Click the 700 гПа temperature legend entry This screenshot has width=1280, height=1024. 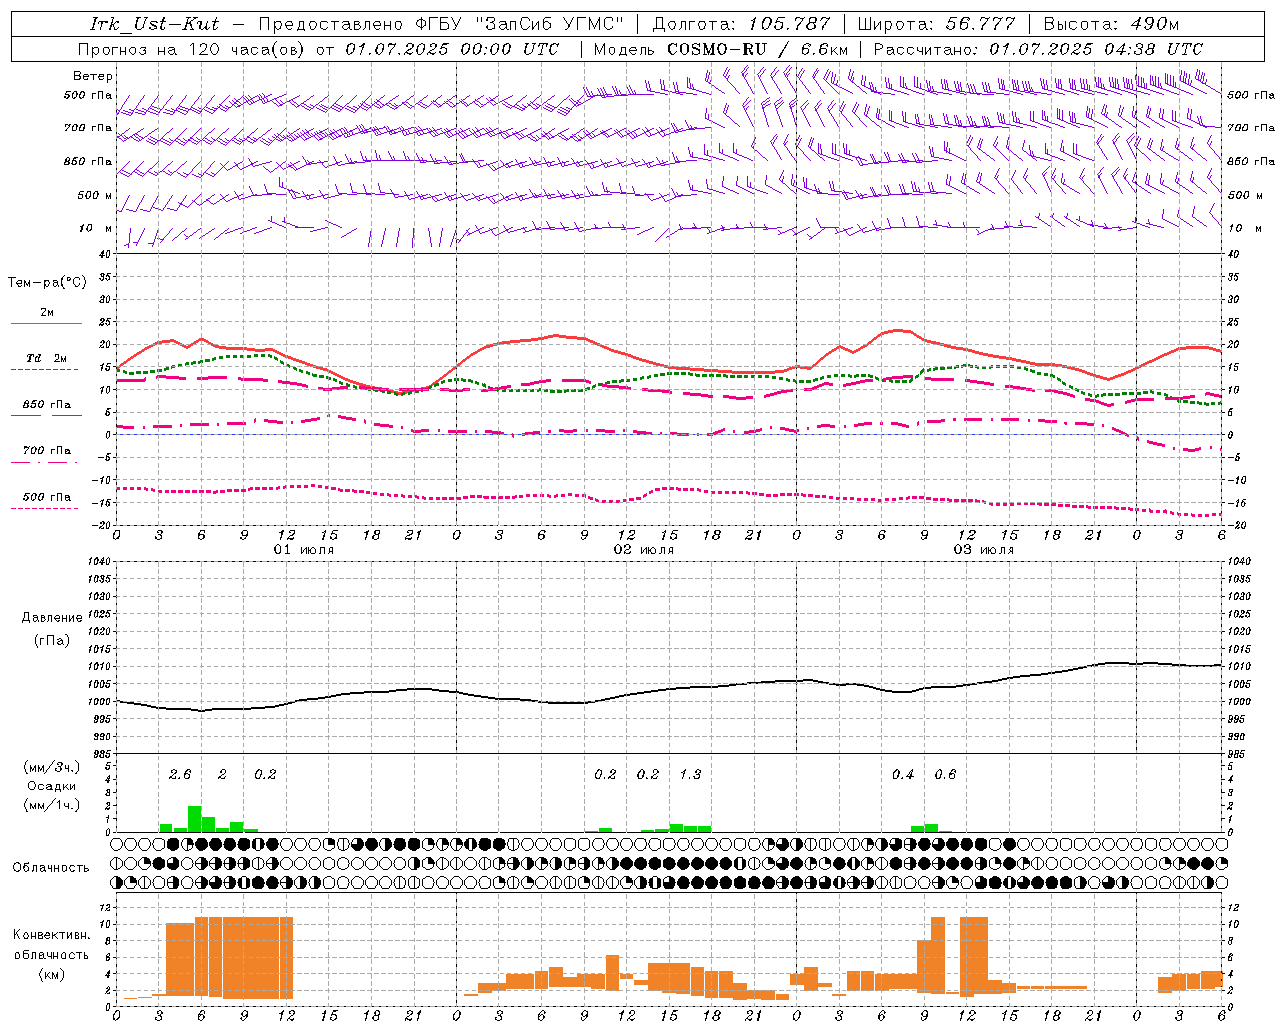47,451
